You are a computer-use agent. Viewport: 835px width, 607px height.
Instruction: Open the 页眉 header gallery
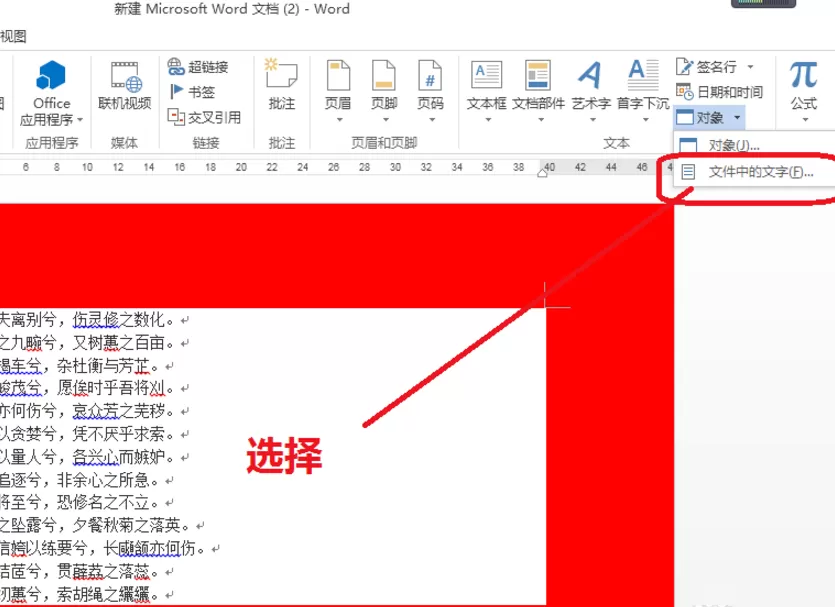[x=338, y=84]
